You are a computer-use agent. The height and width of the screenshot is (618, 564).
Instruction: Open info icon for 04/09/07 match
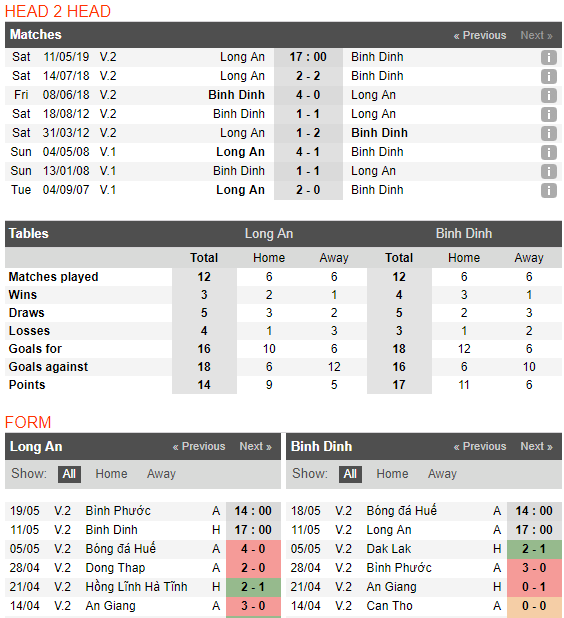pyautogui.click(x=548, y=190)
